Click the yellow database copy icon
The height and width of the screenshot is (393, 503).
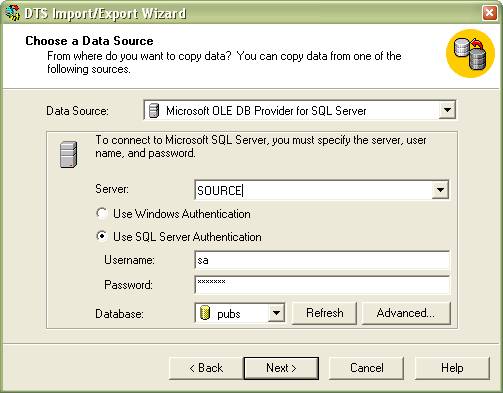(470, 53)
